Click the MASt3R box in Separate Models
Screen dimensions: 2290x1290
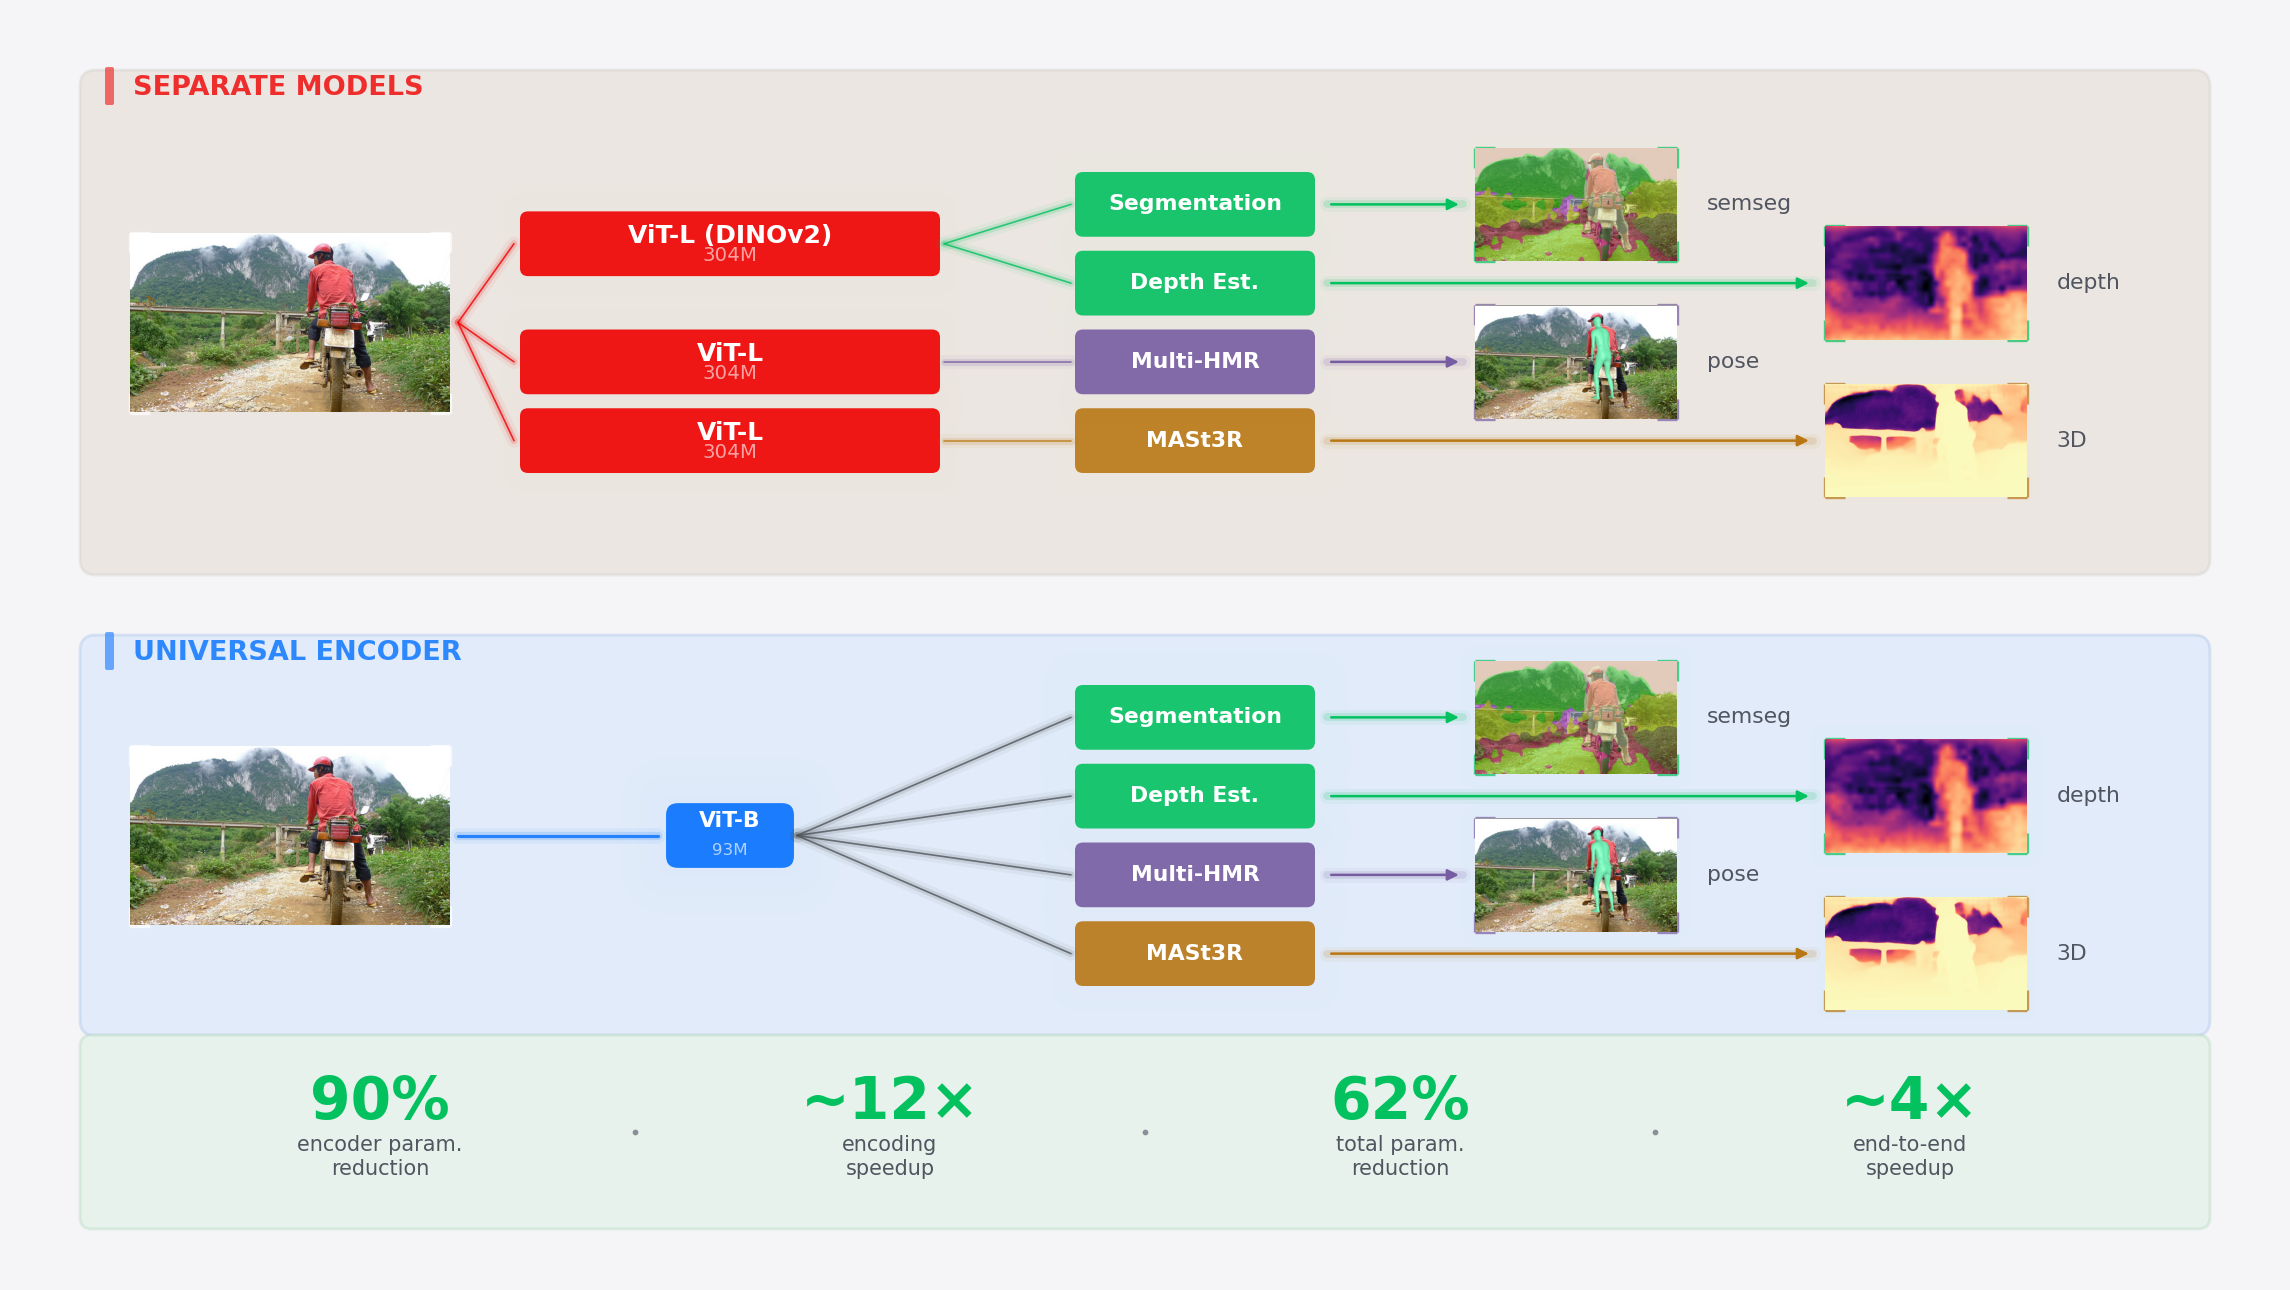click(x=1195, y=440)
